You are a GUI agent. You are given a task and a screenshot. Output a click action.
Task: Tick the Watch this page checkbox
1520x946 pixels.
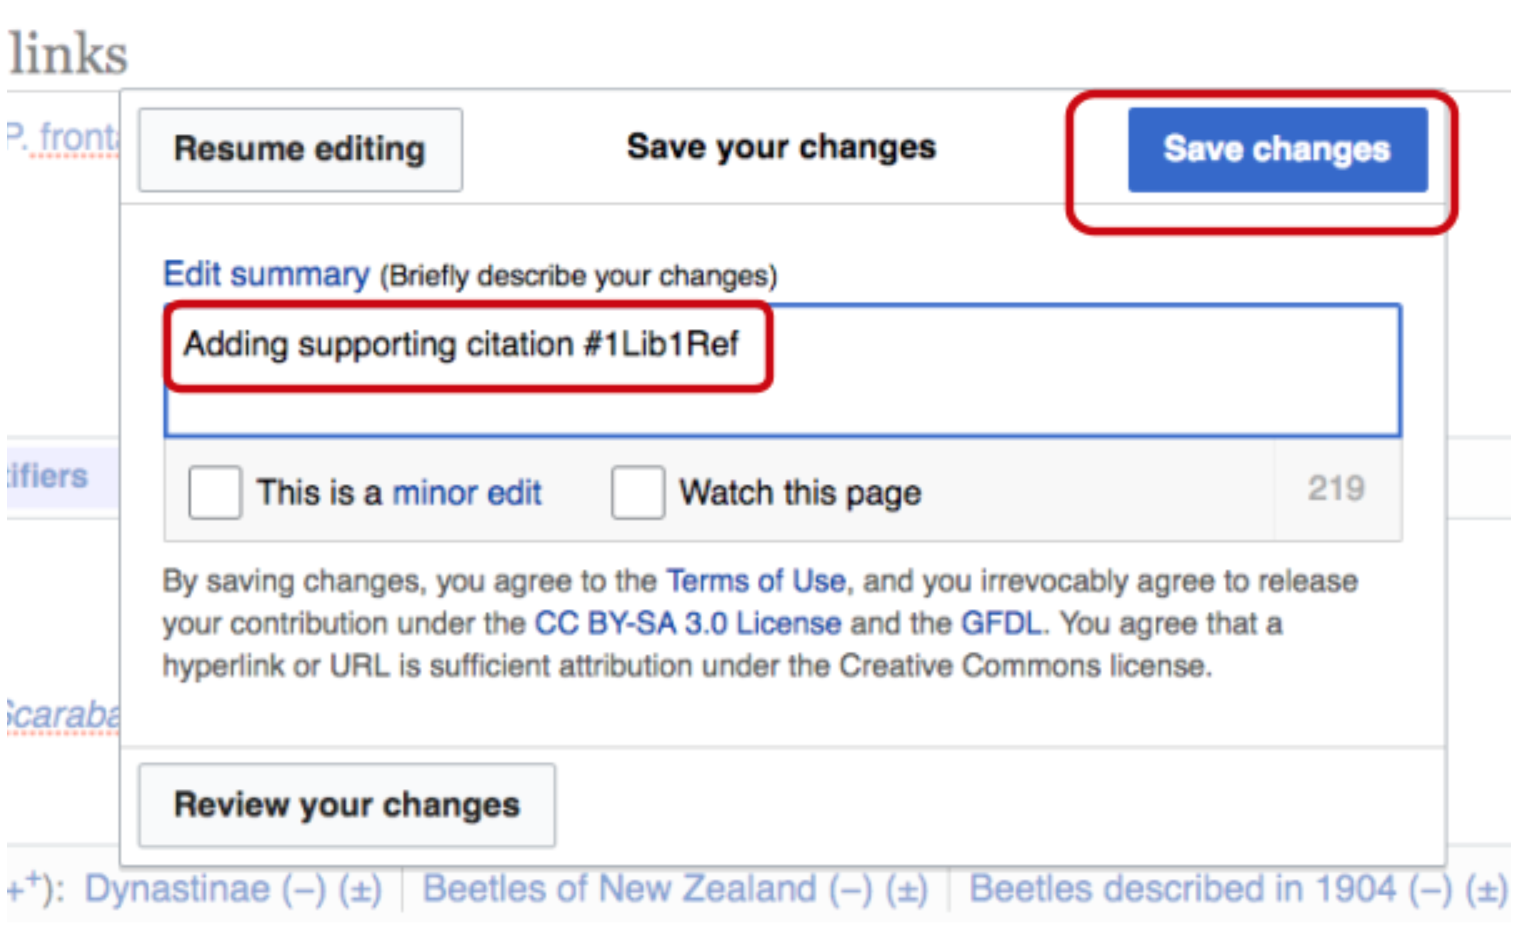click(x=638, y=492)
